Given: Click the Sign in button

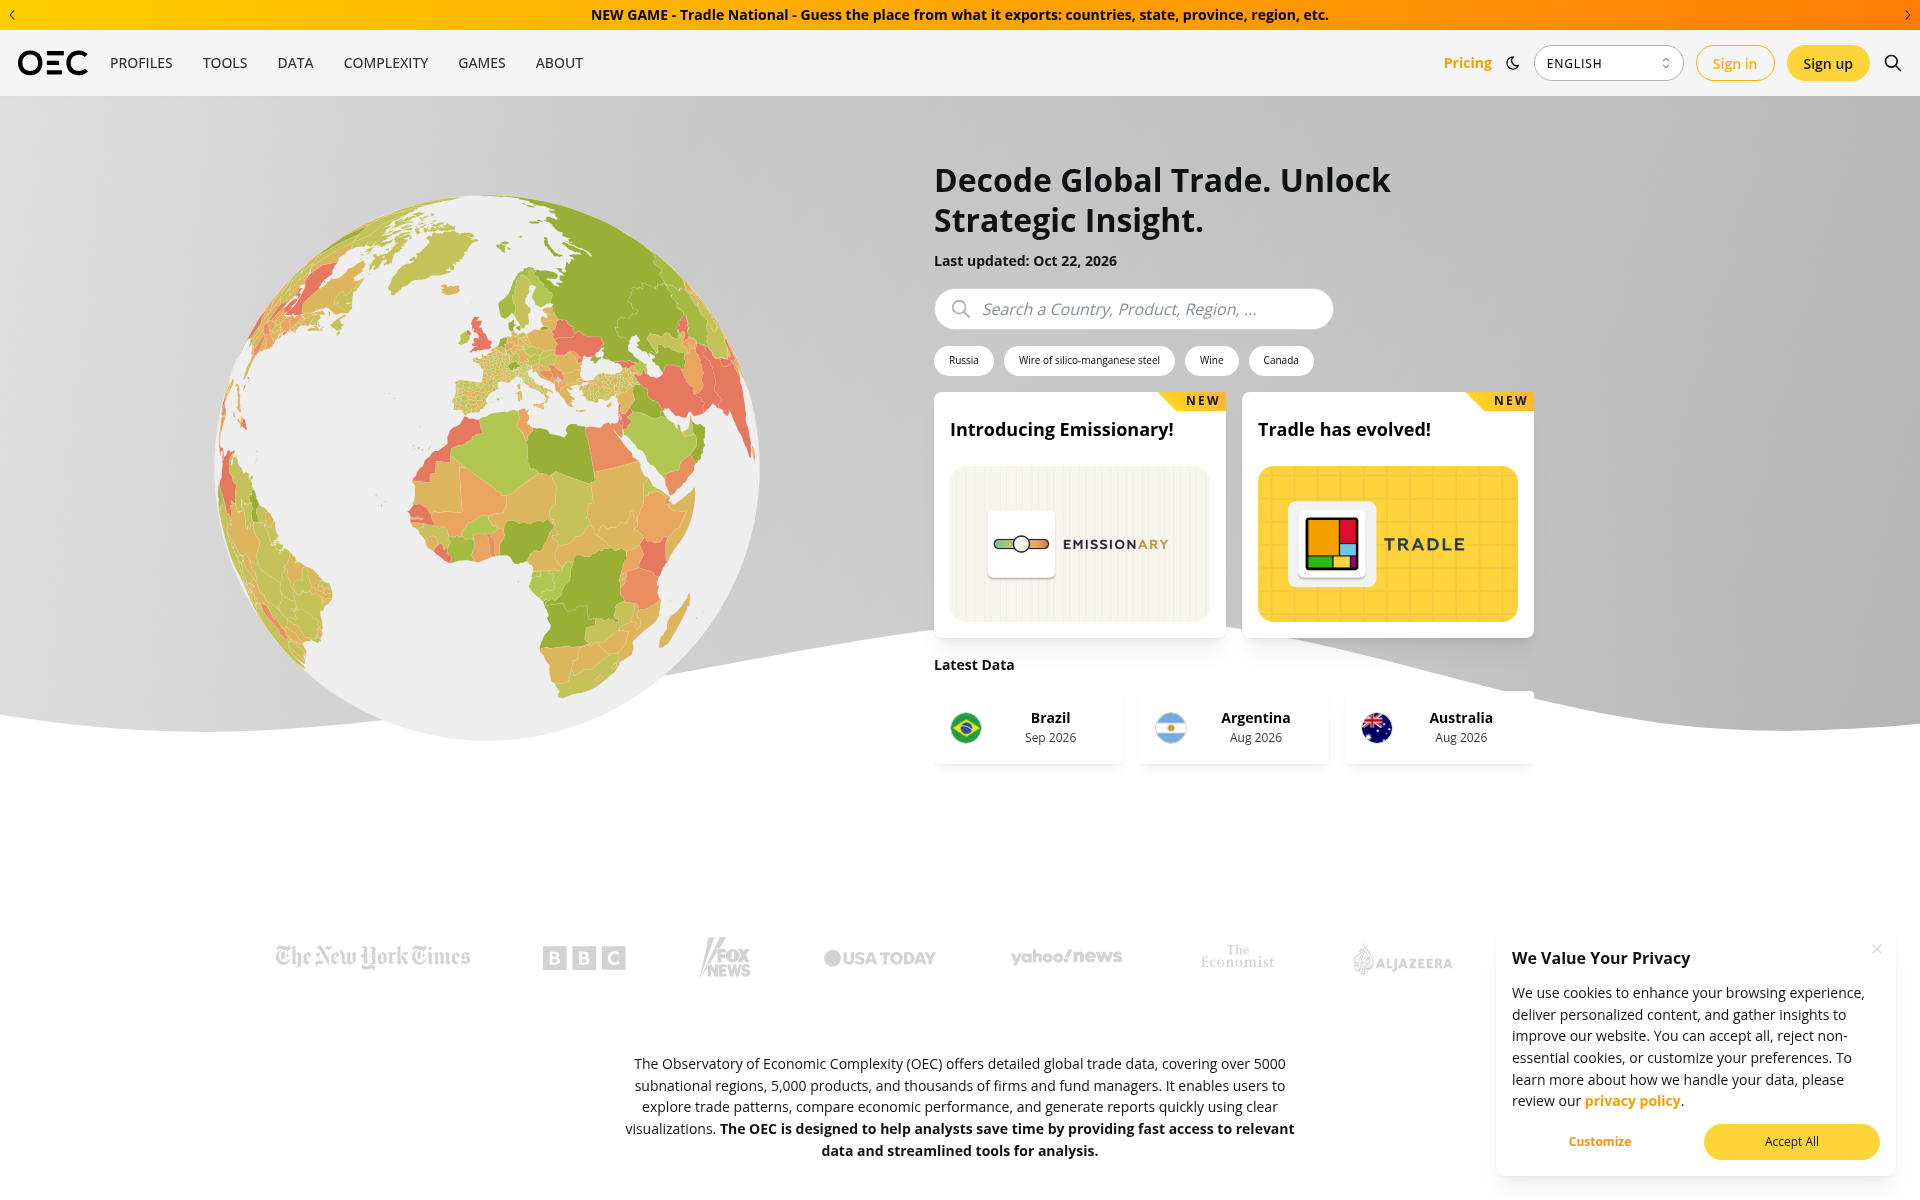Looking at the screenshot, I should tap(1735, 63).
